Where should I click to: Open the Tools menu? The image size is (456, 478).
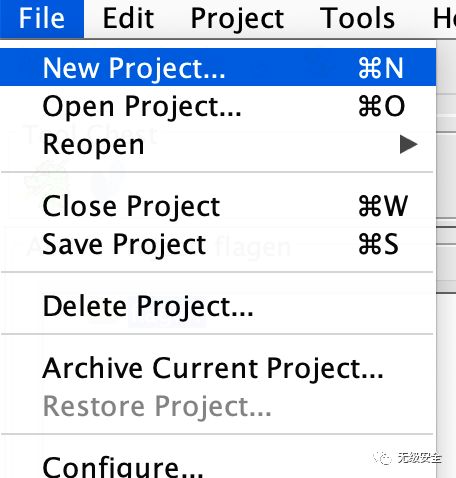[x=357, y=18]
